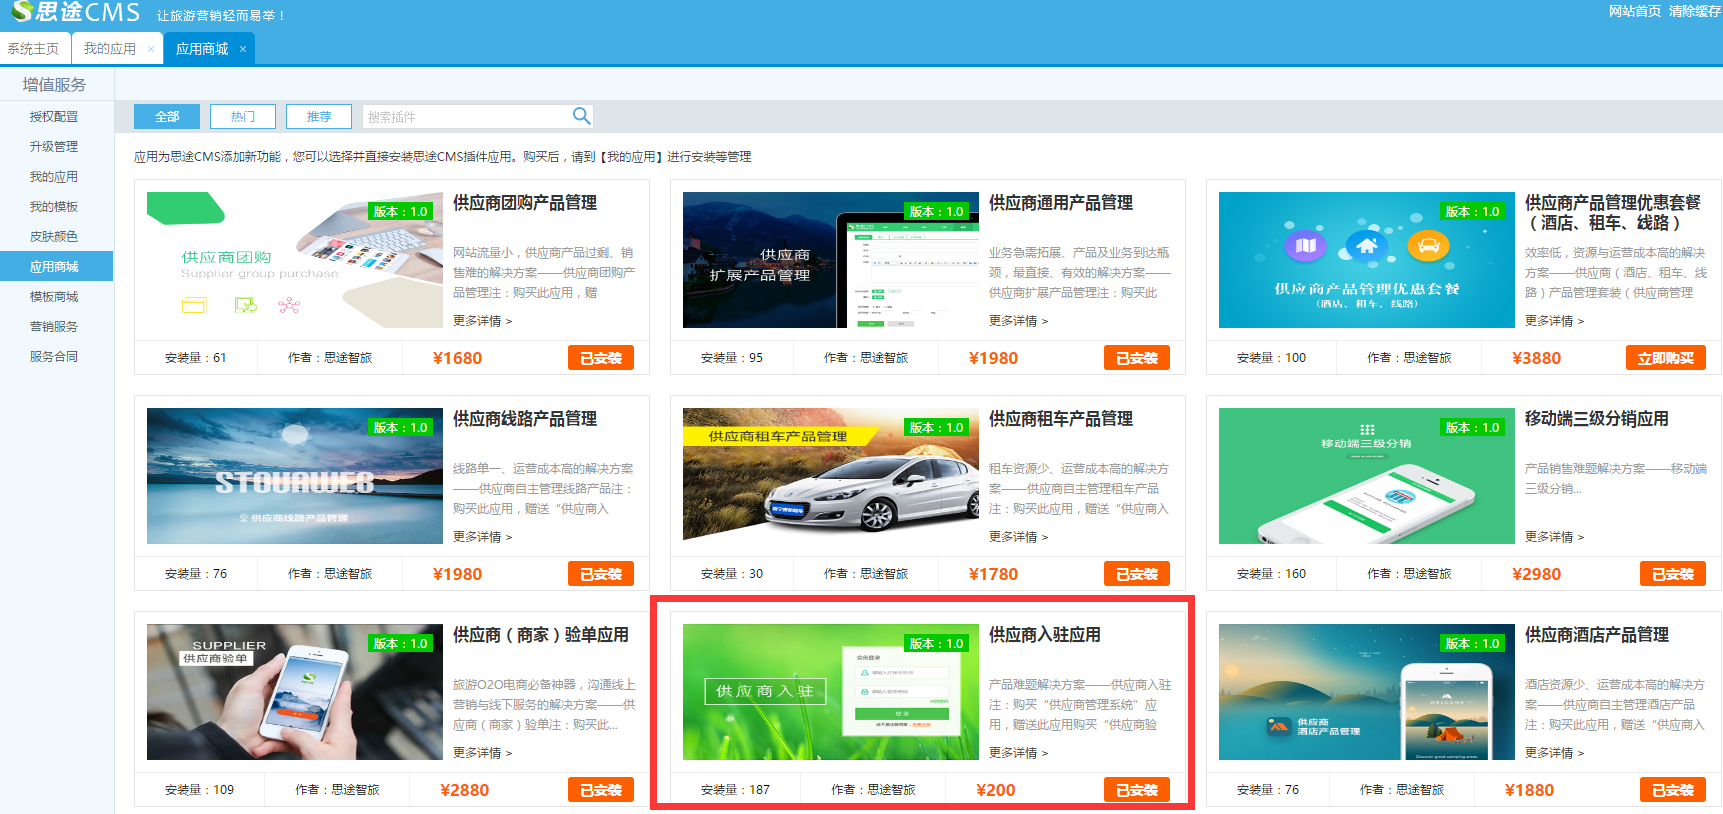Screen dimensions: 1723x814
Task: Click the 搜索插件 search field
Action: (x=465, y=117)
